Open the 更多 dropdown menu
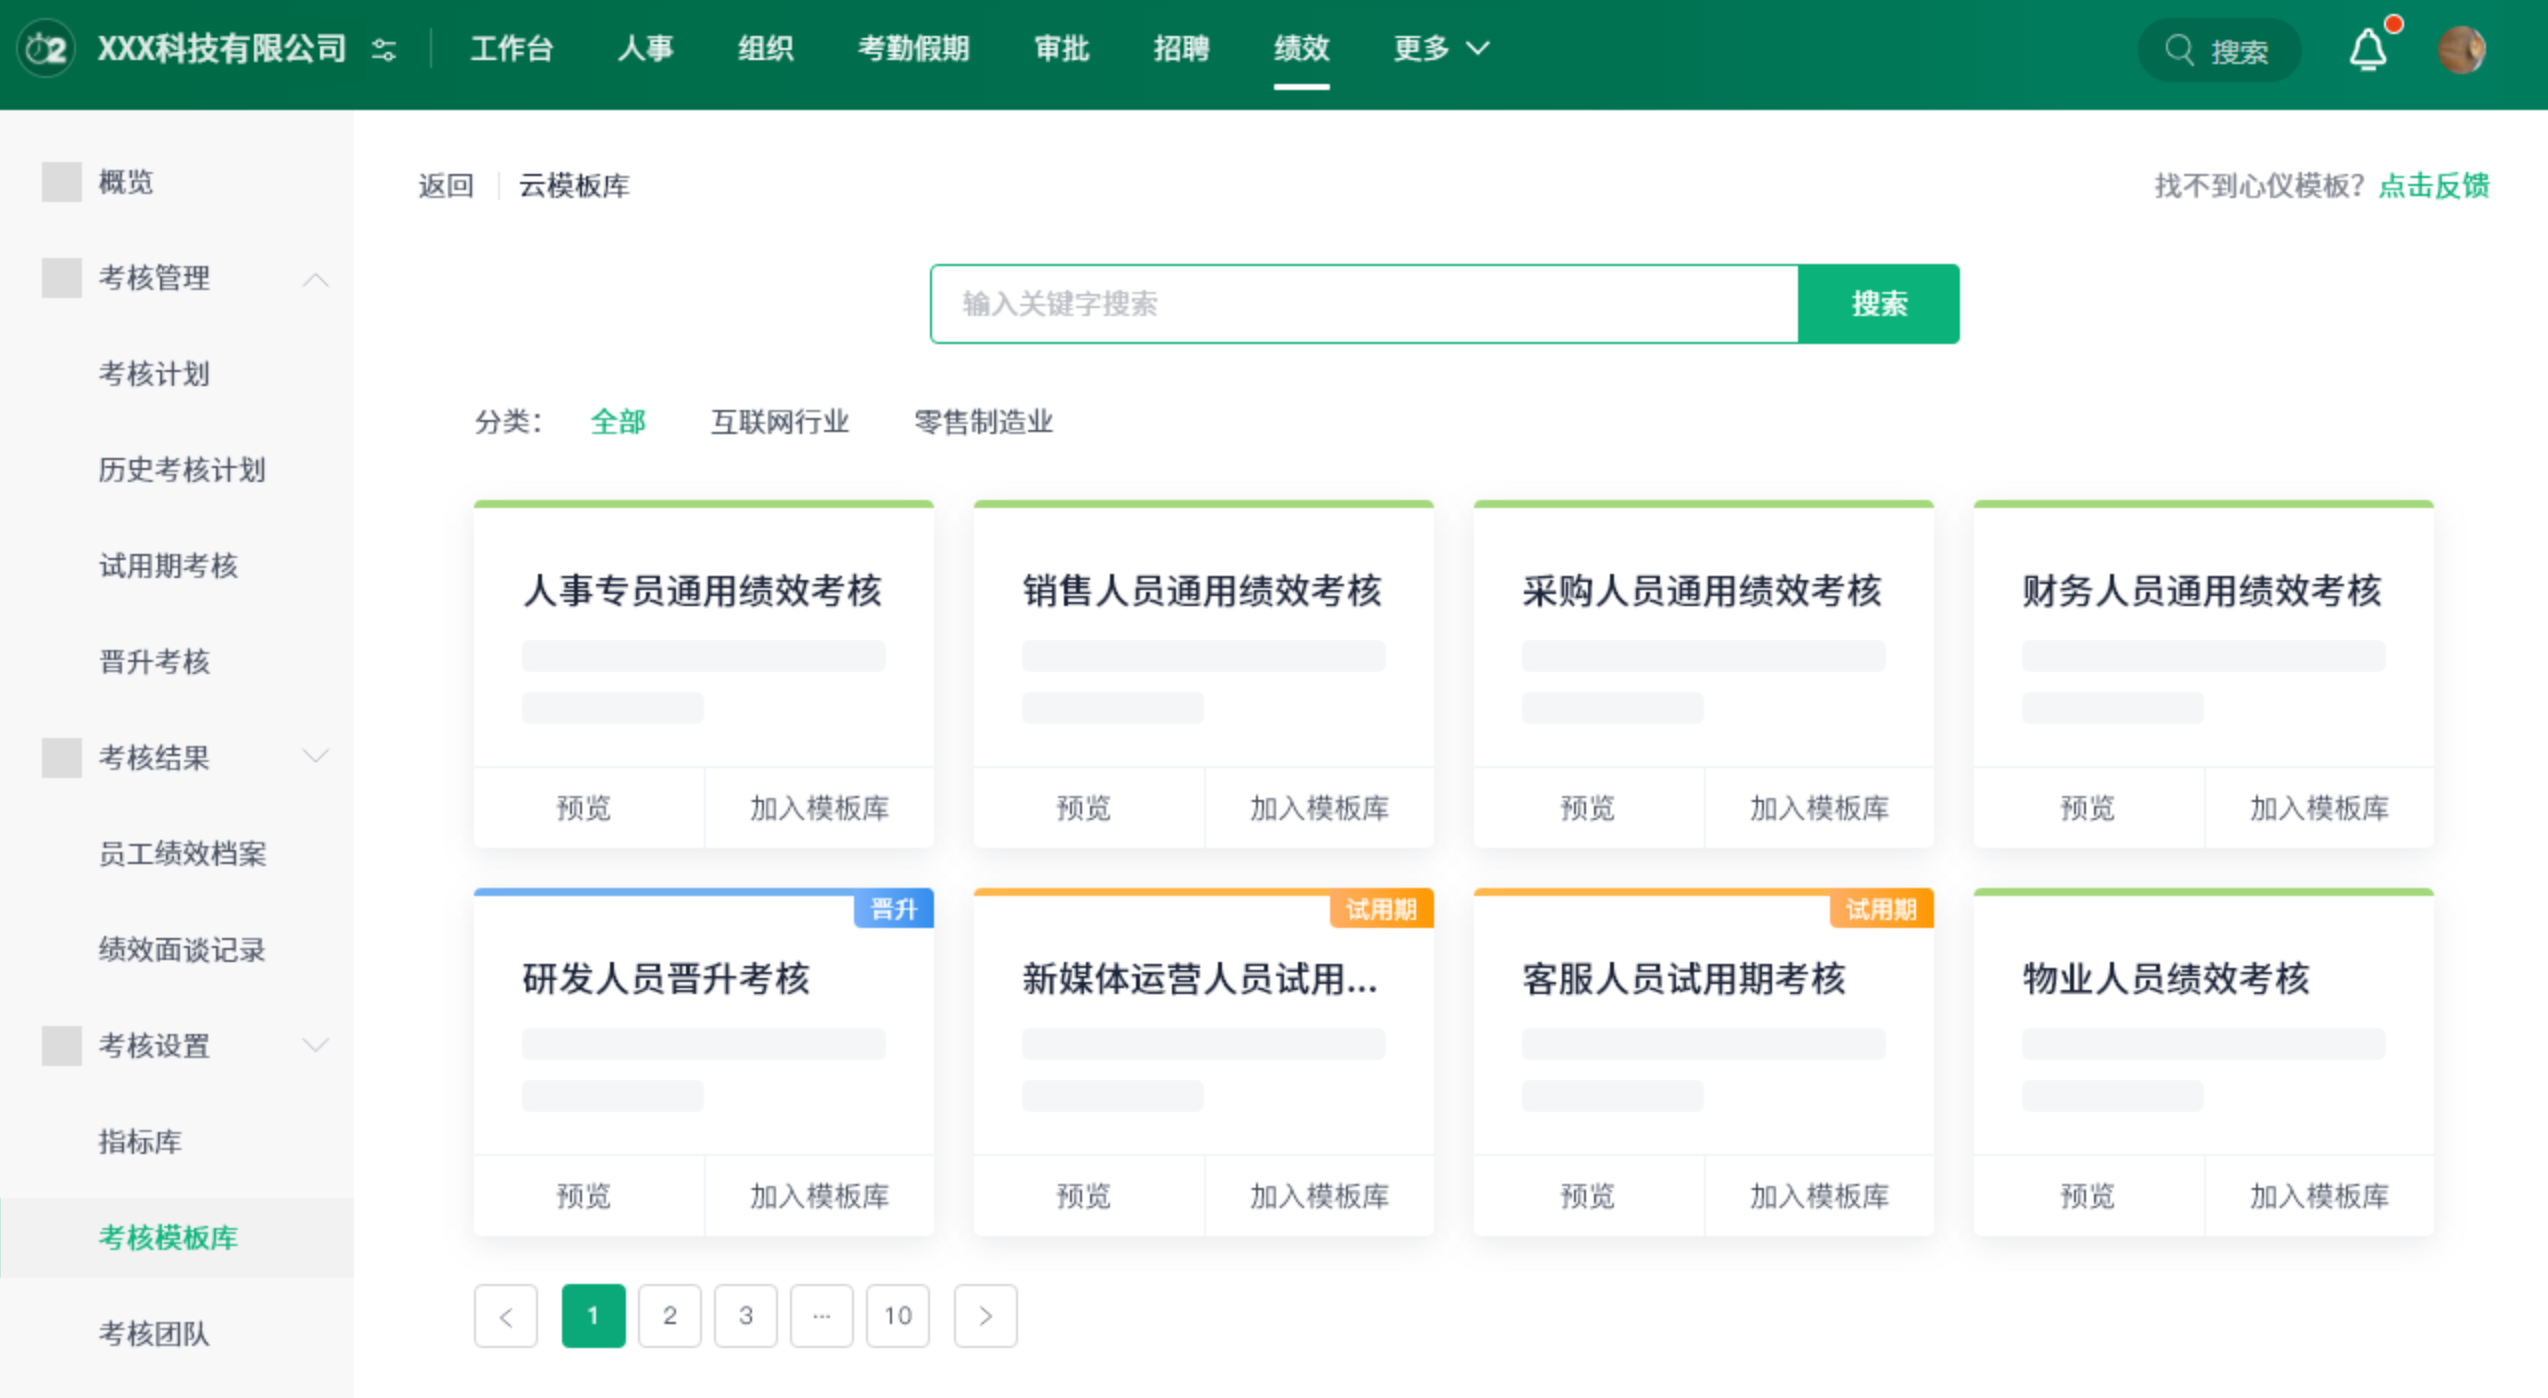The height and width of the screenshot is (1398, 2548). [1441, 48]
